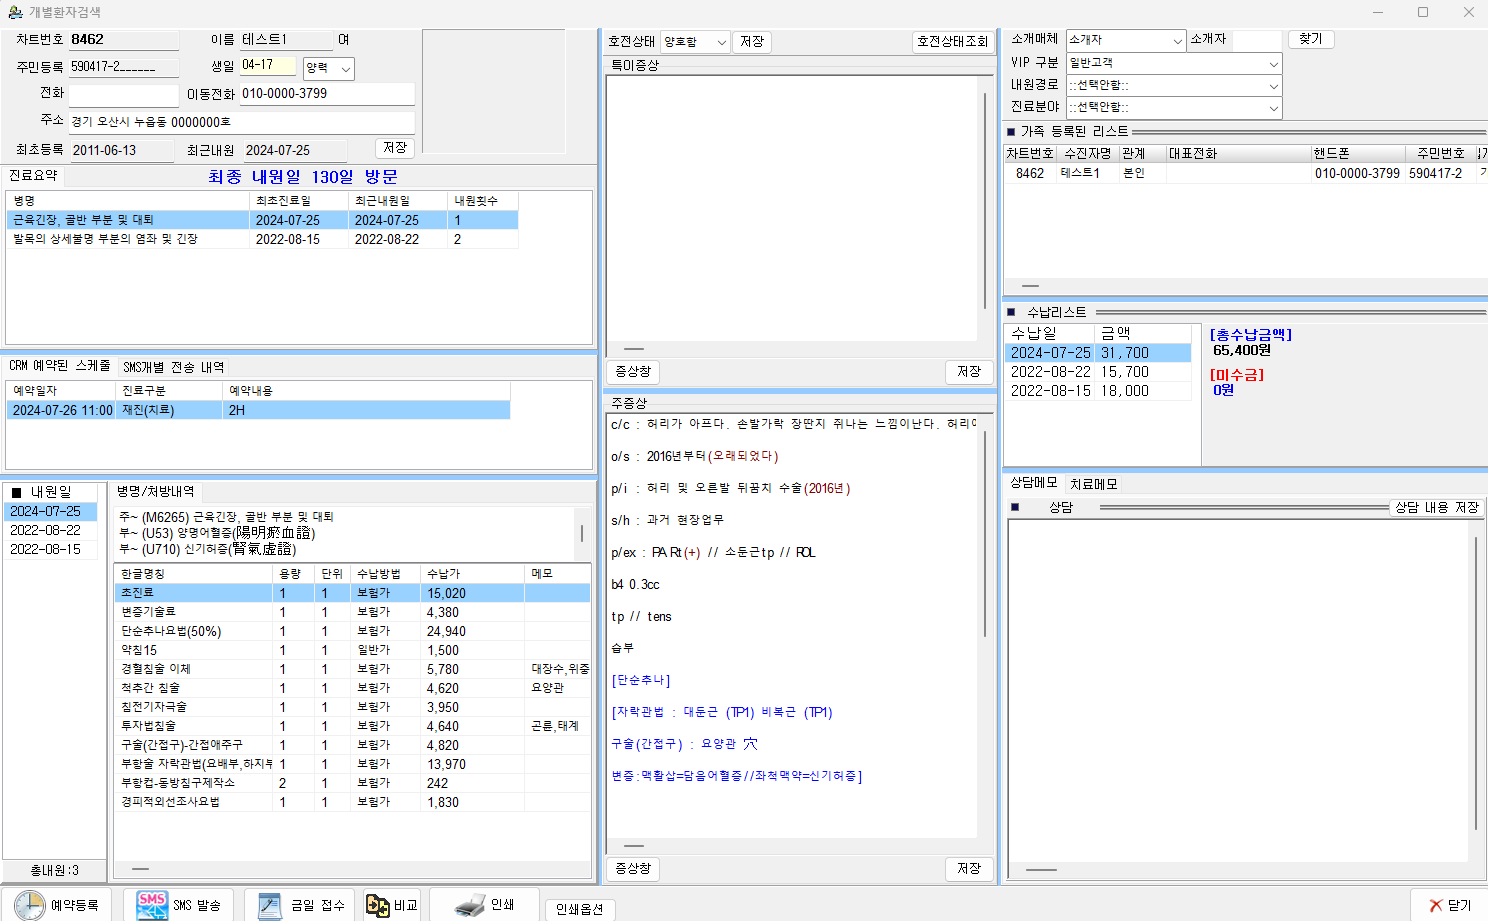
Task: Click the 금일 접수 notepad icon
Action: point(270,905)
